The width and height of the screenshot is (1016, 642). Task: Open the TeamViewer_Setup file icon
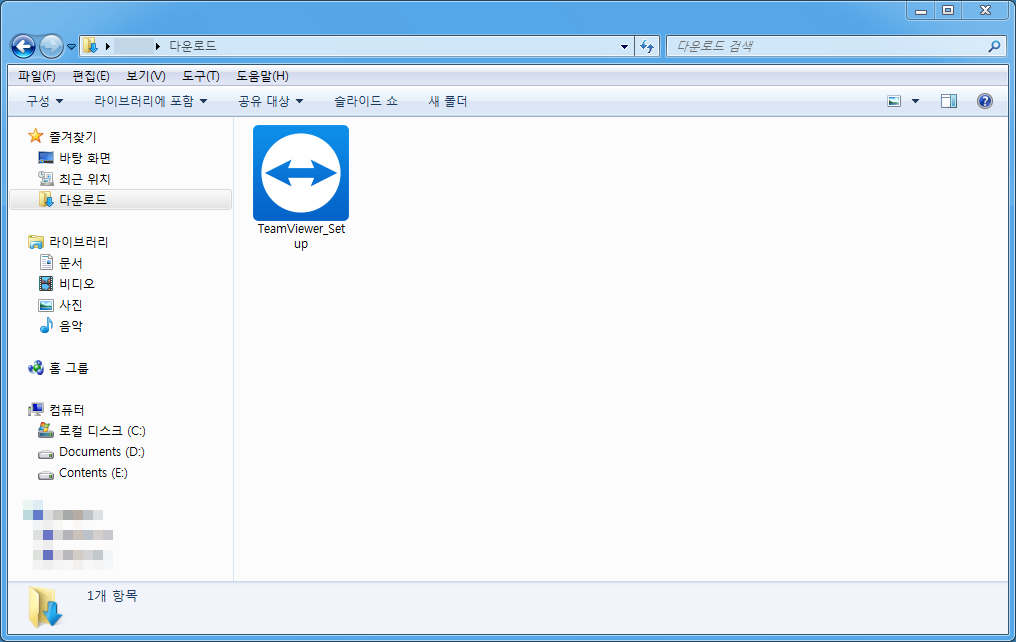301,173
